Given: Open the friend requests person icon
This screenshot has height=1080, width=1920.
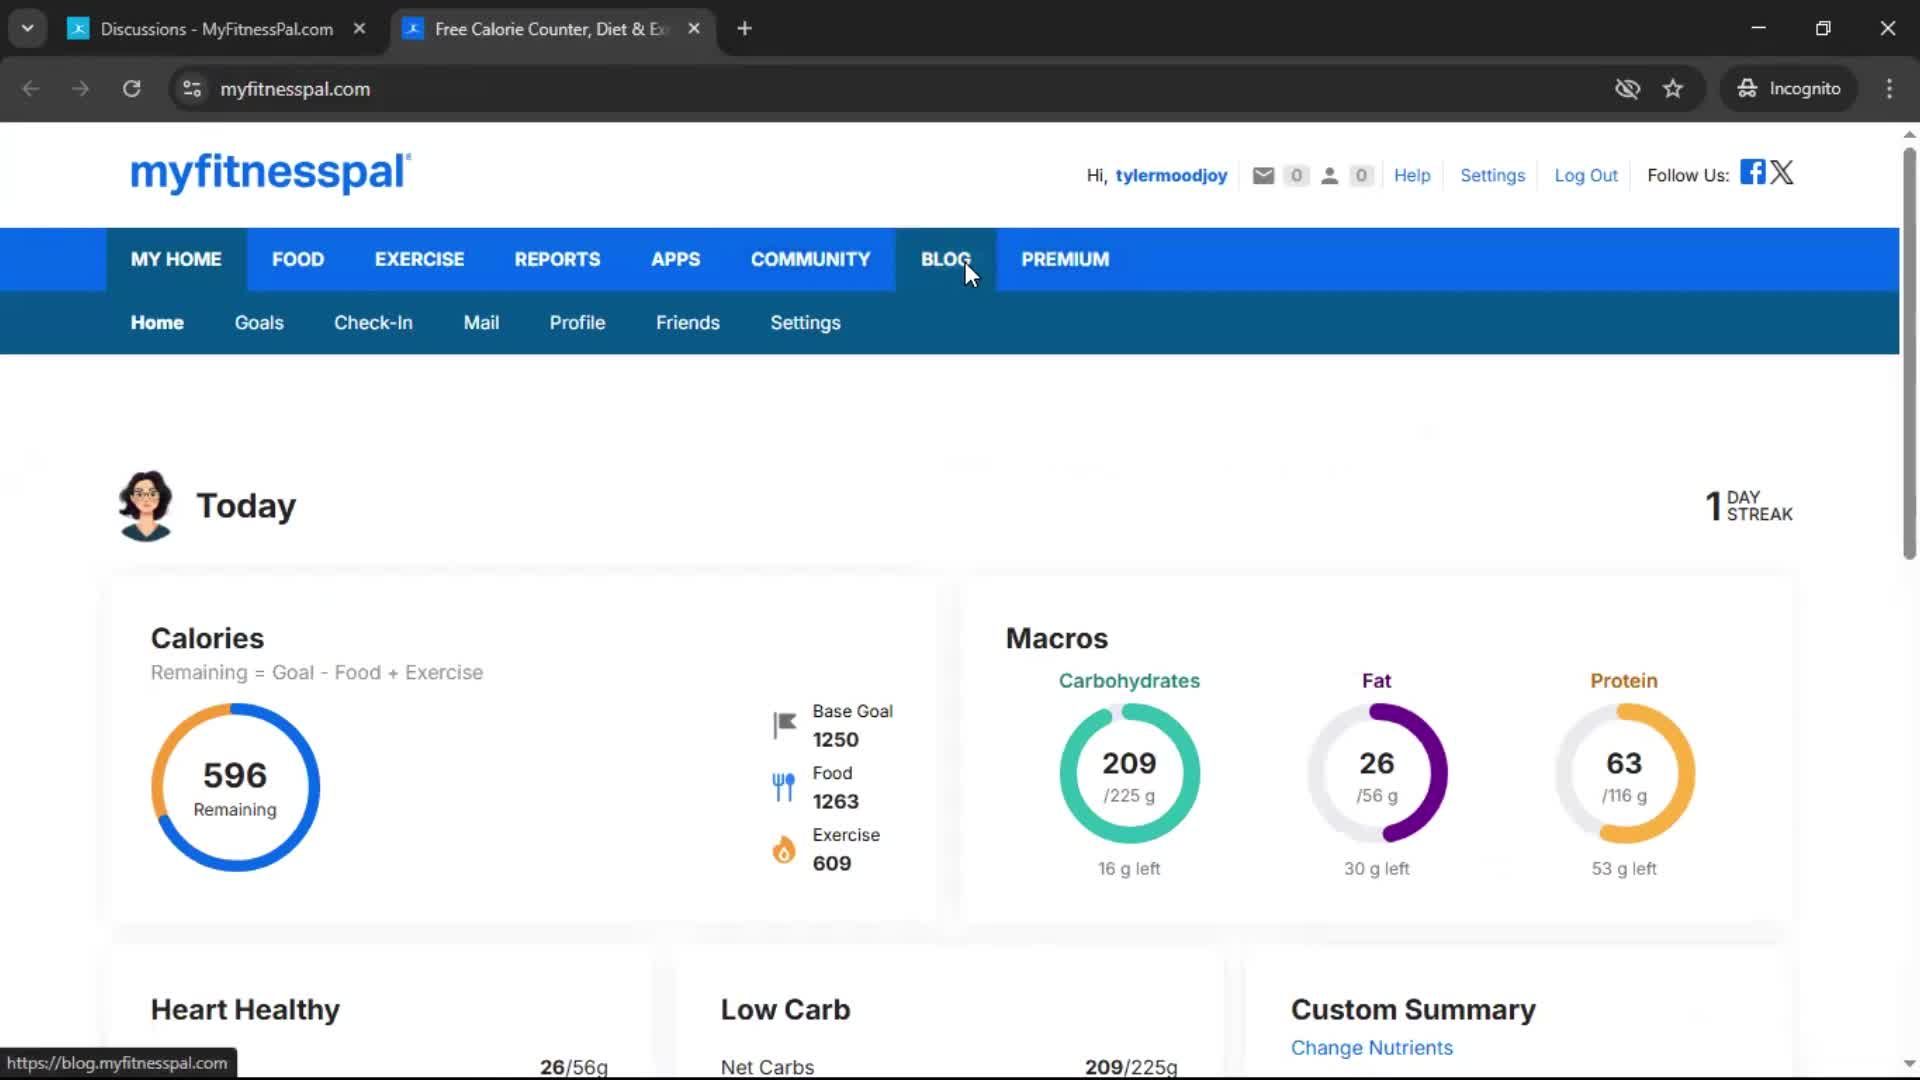Looking at the screenshot, I should 1329,176.
